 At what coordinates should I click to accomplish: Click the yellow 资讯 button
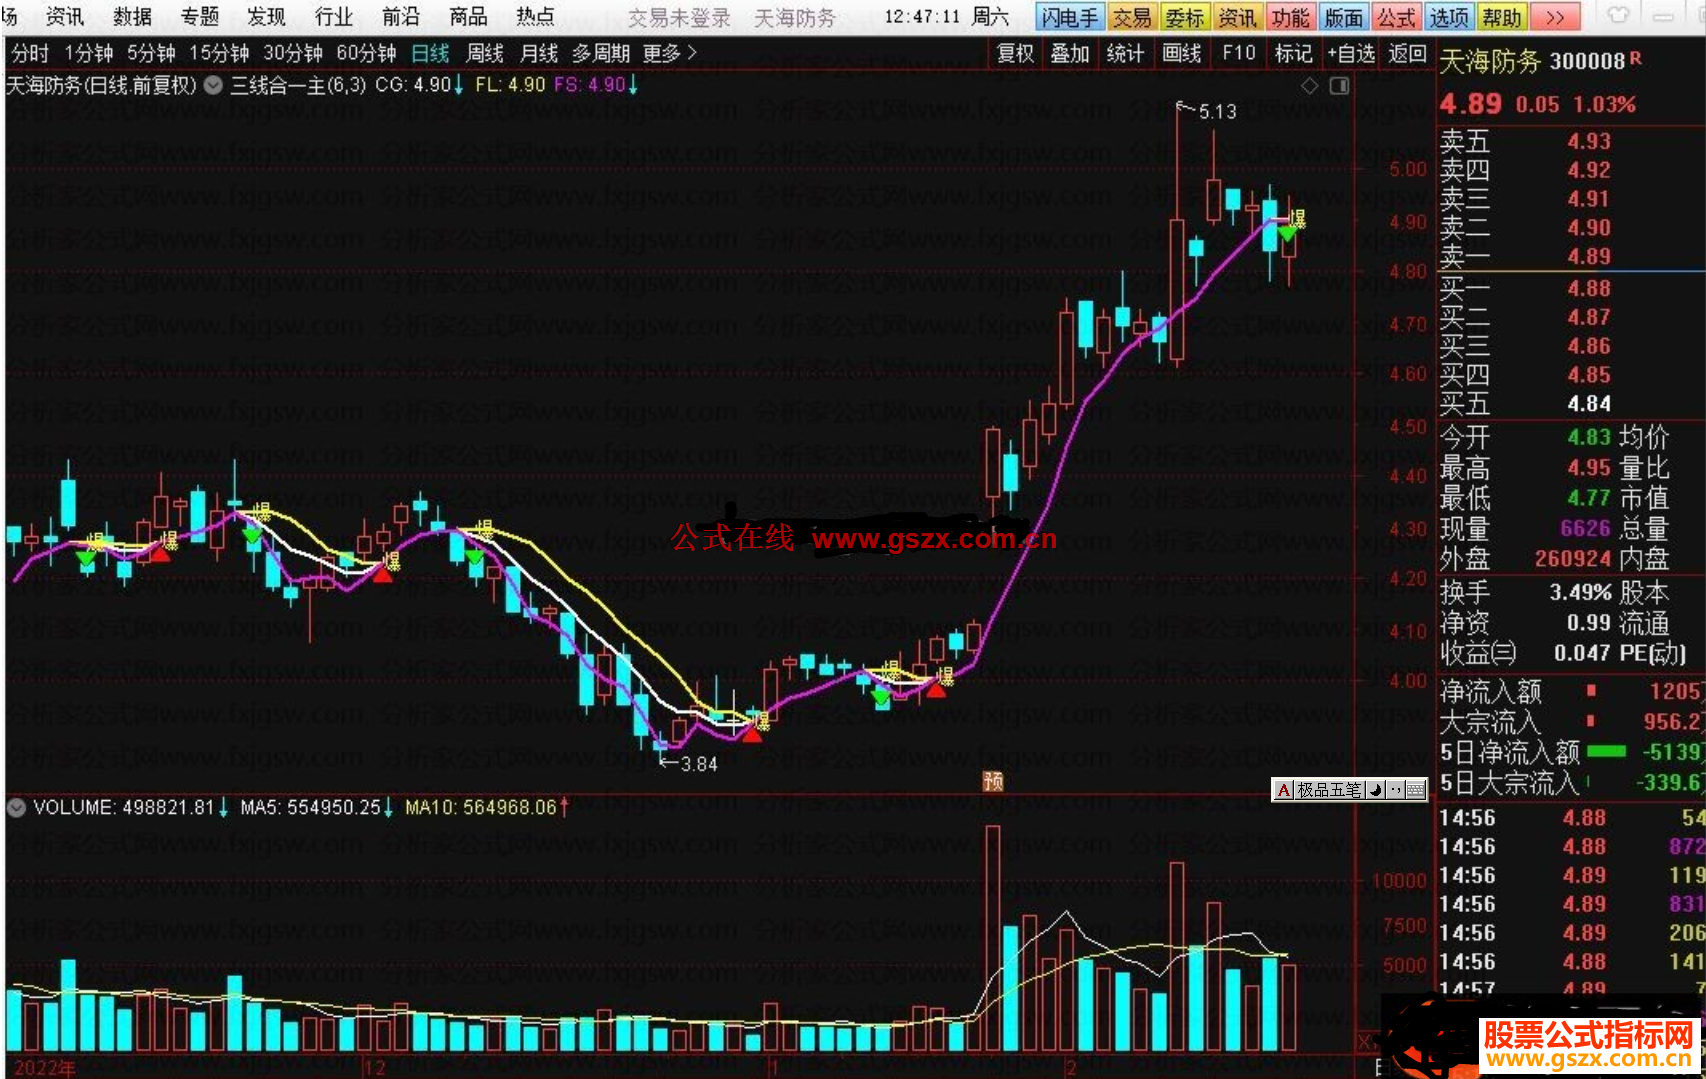click(x=1238, y=18)
